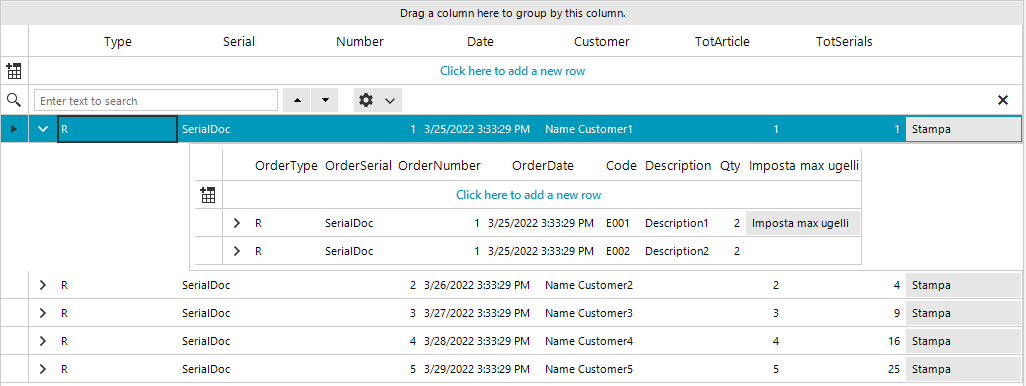Click the TotSerials column header

tap(844, 42)
